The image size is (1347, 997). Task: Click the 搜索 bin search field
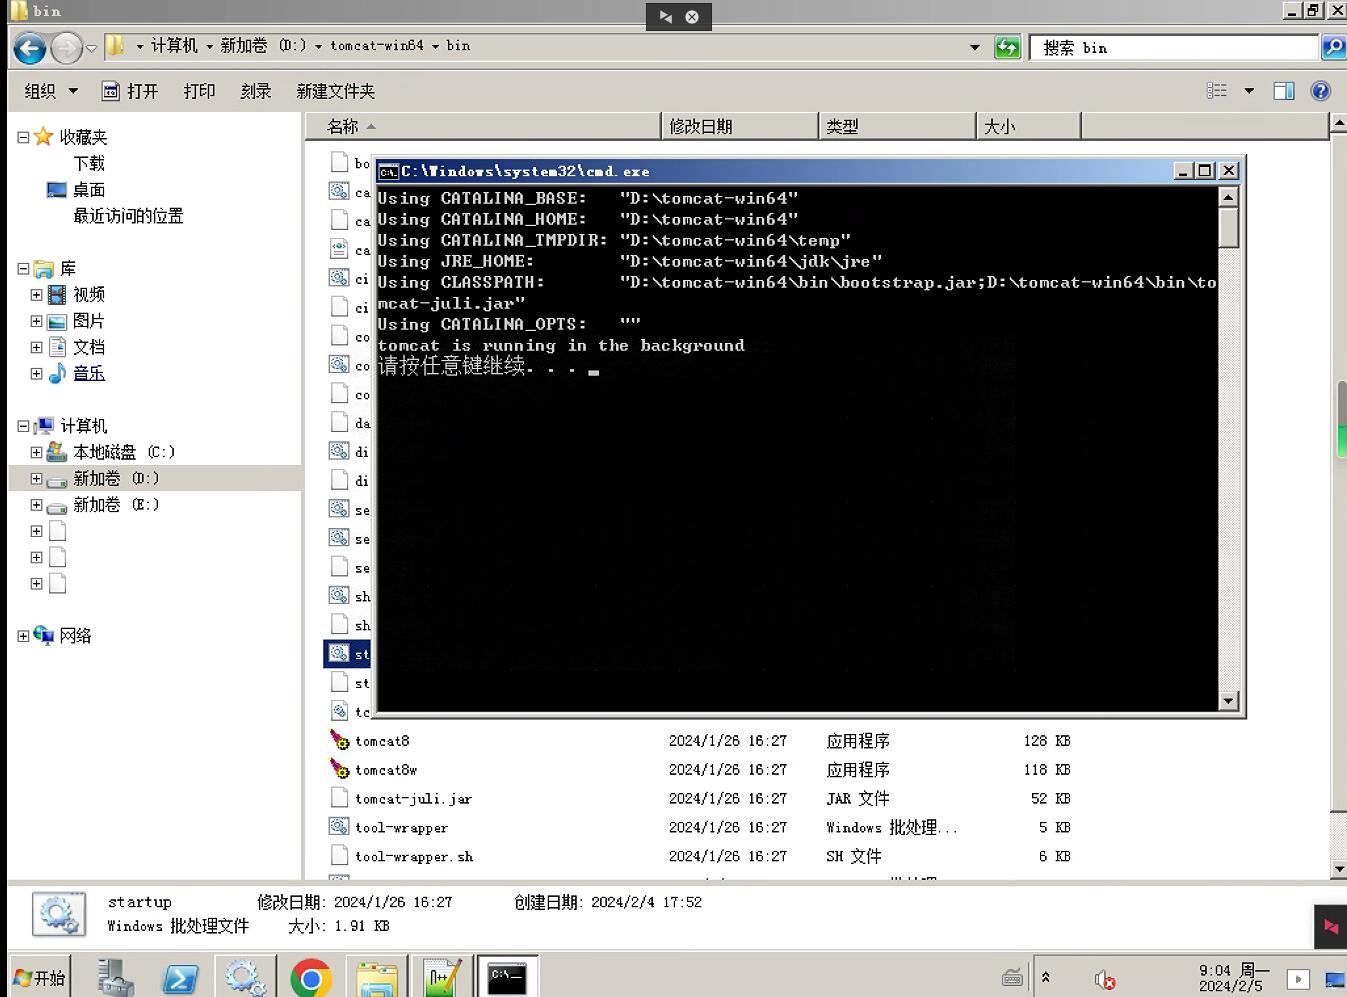pyautogui.click(x=1174, y=47)
